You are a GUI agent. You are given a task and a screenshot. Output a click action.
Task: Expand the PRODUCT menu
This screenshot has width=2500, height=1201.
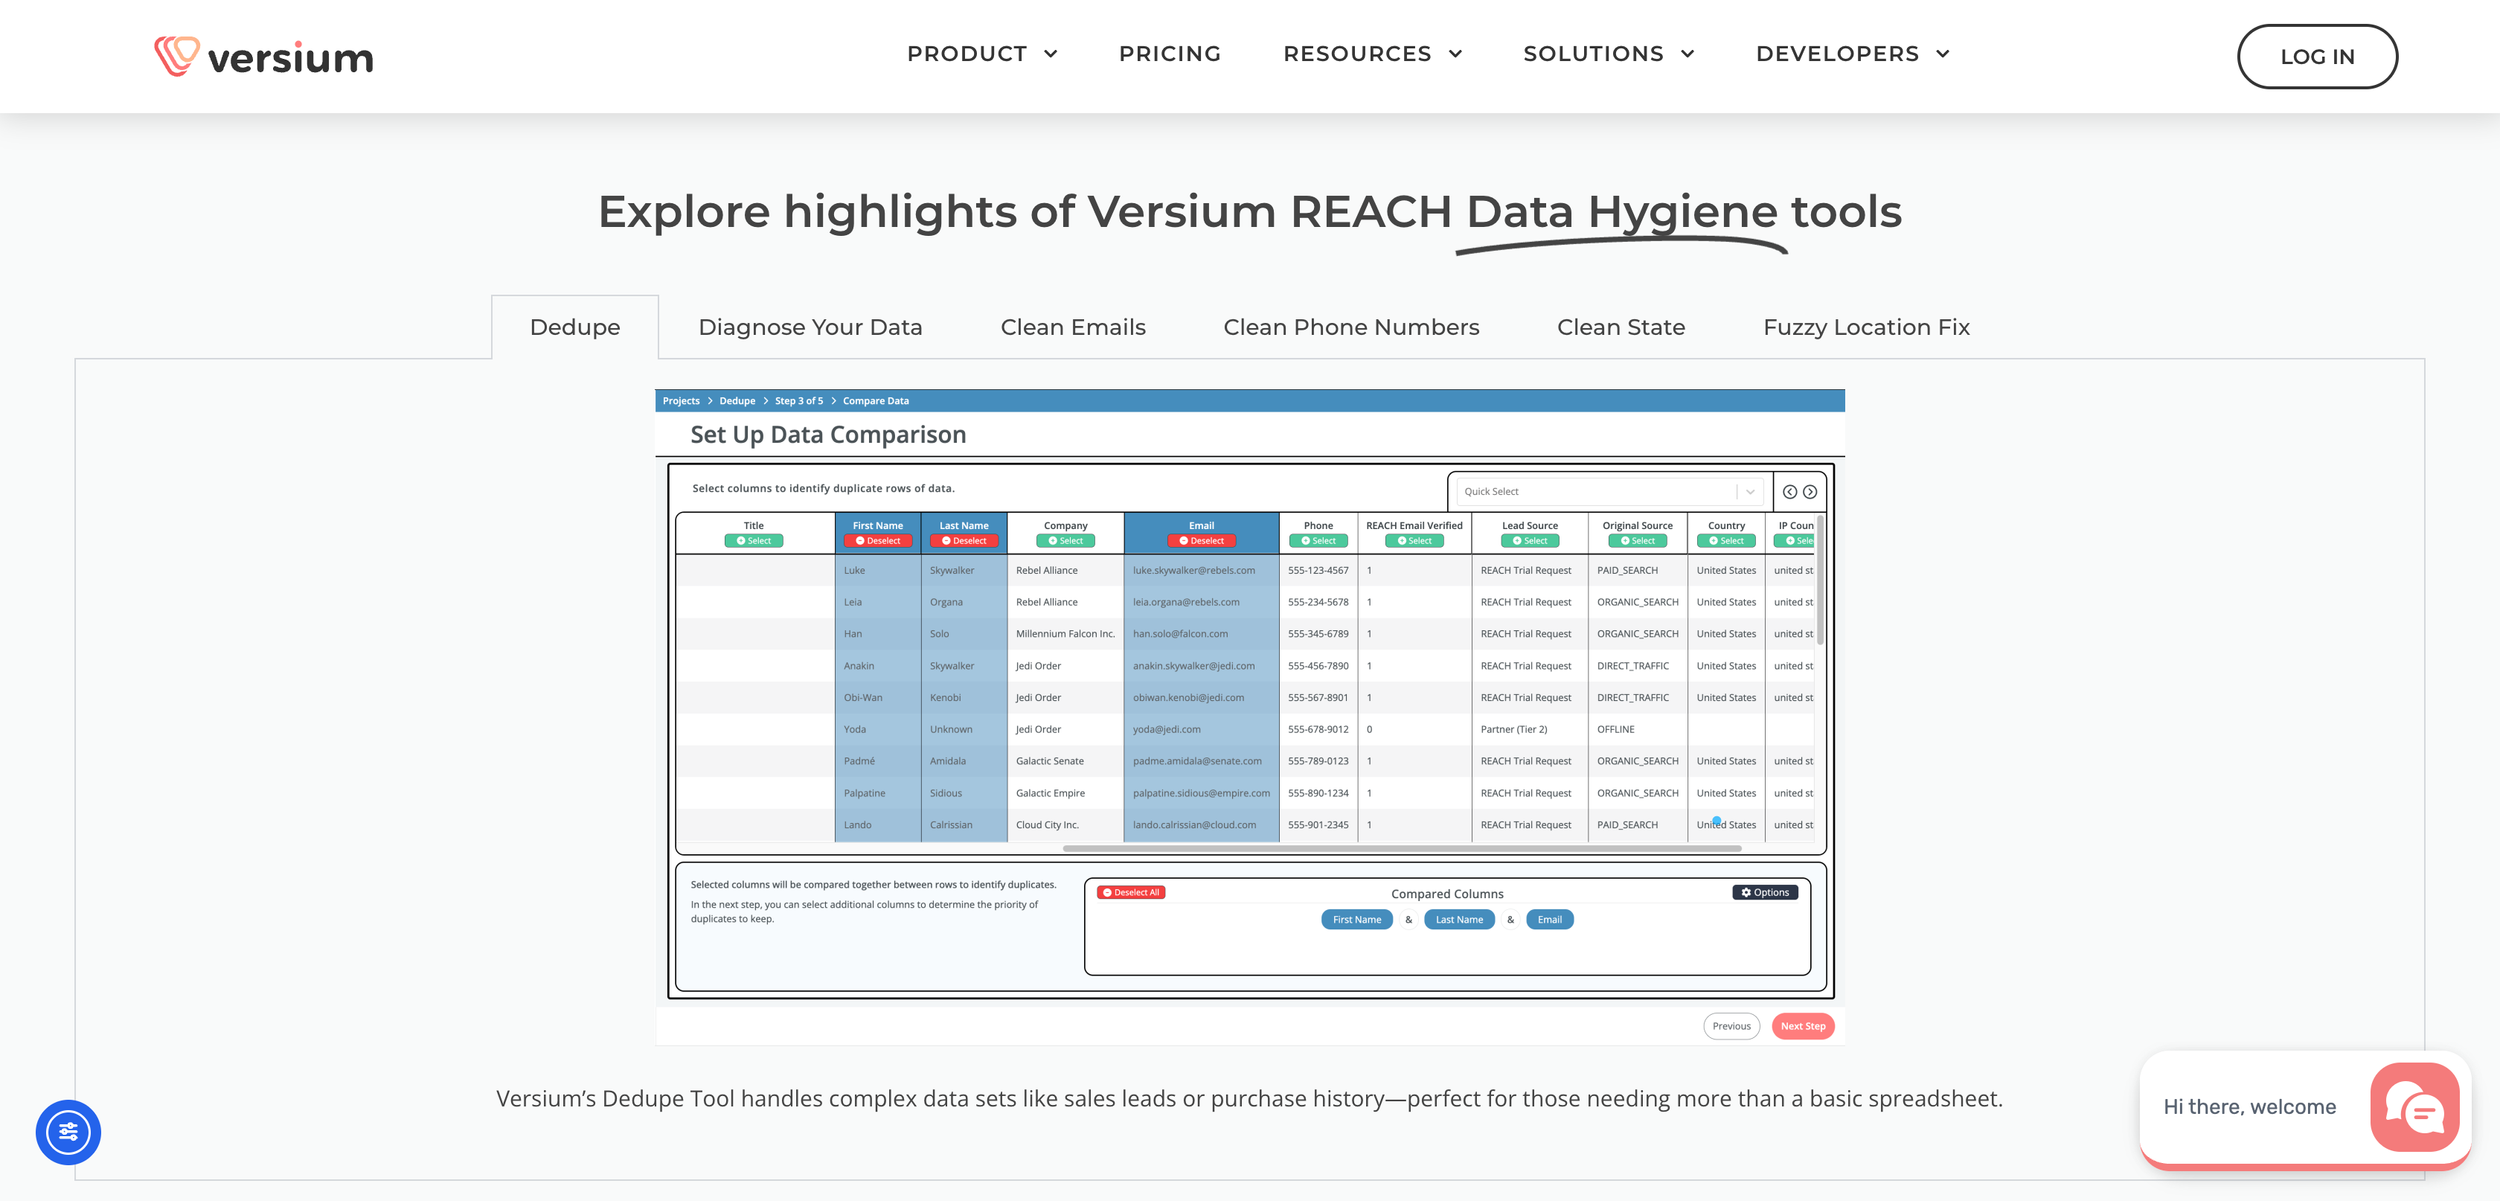[x=981, y=54]
